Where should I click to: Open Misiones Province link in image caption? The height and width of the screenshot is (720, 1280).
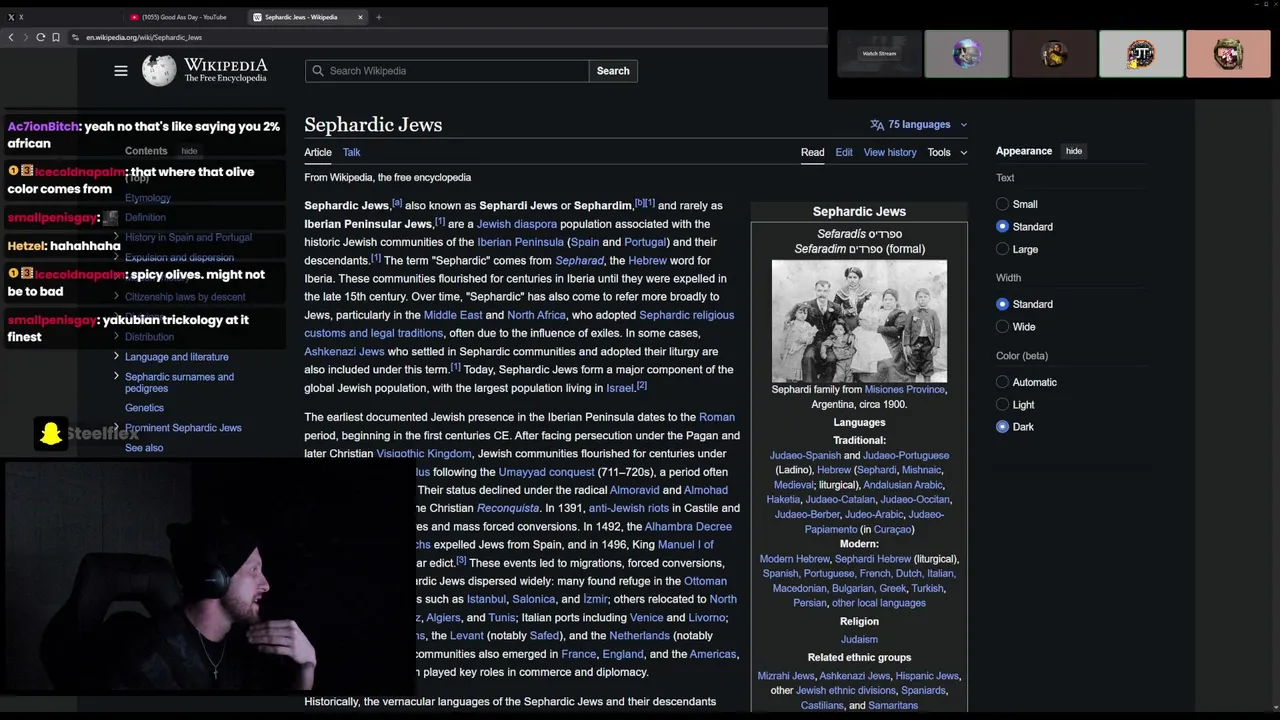(905, 390)
